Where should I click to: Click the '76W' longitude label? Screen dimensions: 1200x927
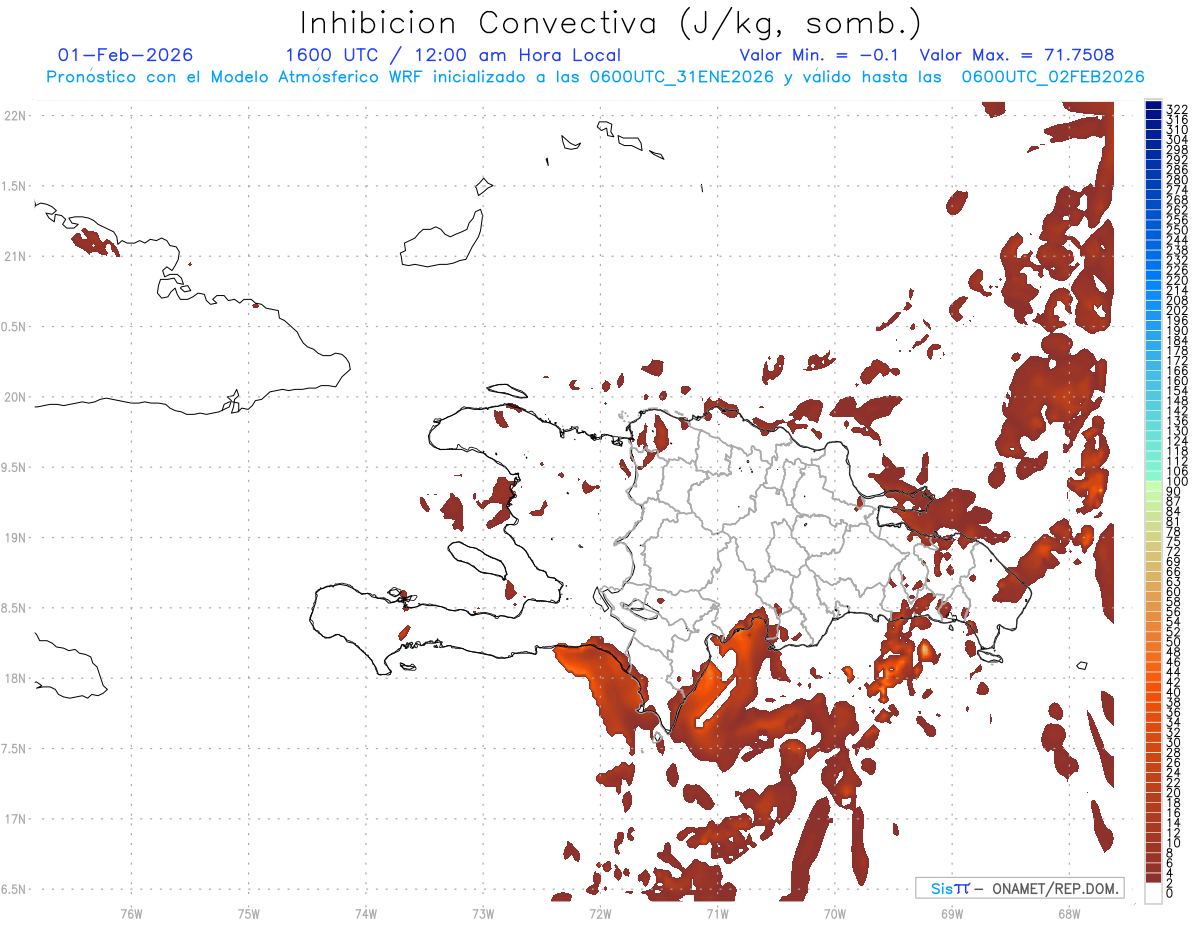tap(131, 913)
